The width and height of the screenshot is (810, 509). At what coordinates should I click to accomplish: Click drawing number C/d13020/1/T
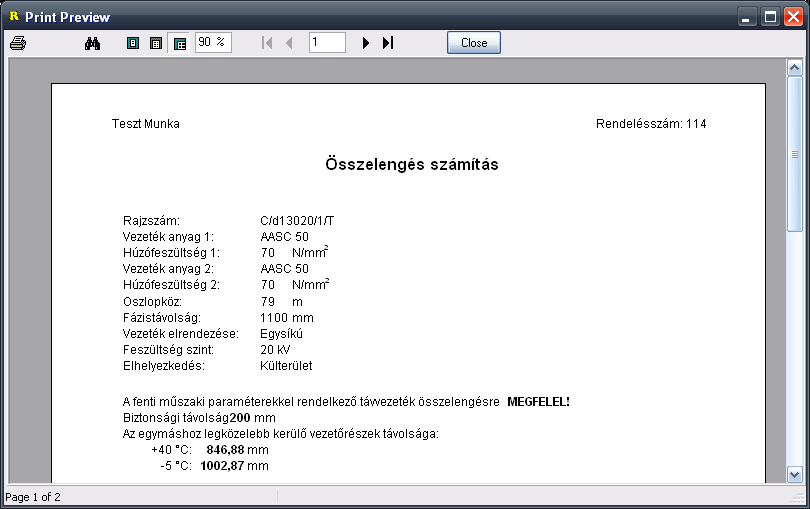(297, 221)
